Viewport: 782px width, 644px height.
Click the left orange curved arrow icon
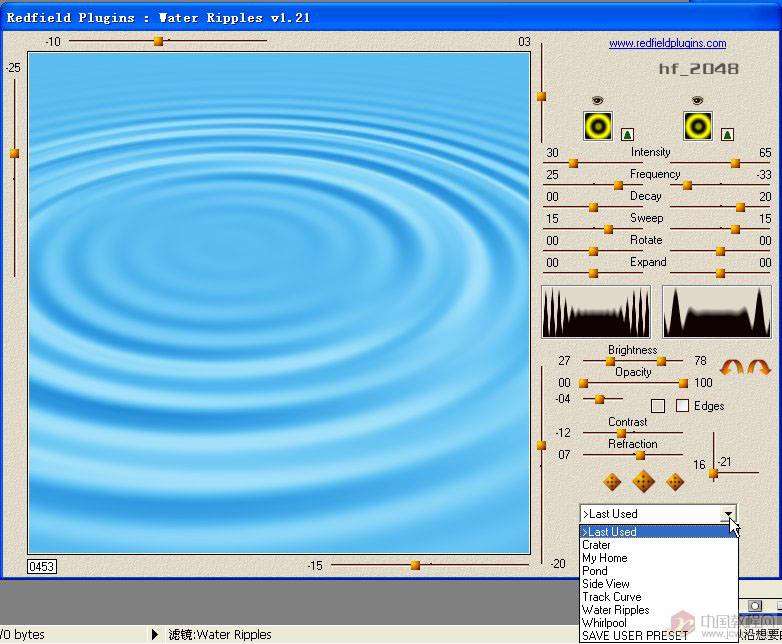[732, 368]
